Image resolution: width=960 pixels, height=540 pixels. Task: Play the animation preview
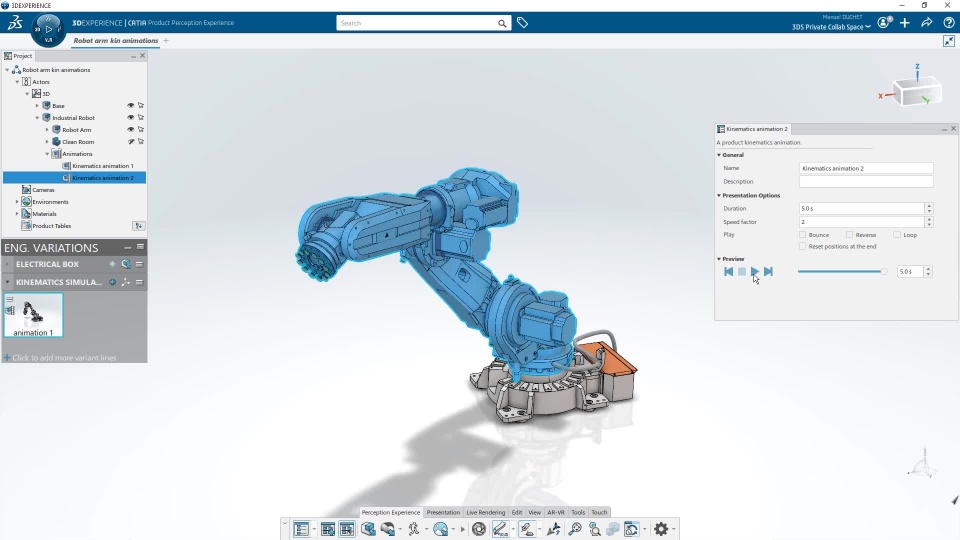pyautogui.click(x=755, y=271)
